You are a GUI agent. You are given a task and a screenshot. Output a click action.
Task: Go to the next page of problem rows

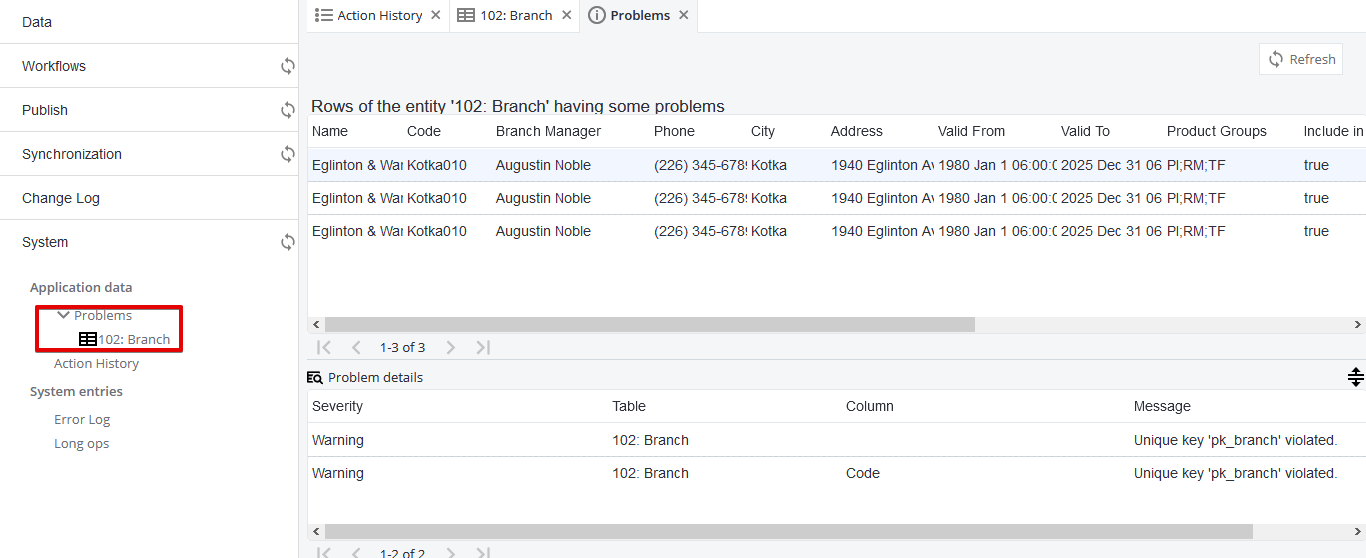451,347
